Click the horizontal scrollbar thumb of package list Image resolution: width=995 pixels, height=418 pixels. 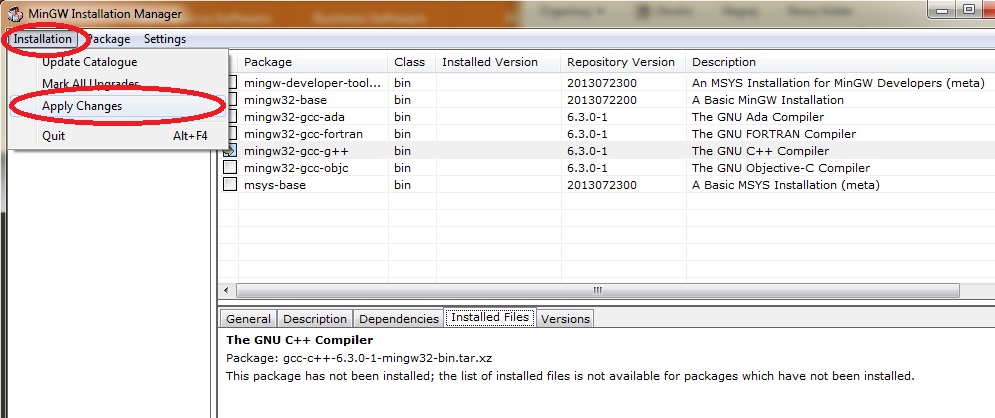[x=597, y=291]
